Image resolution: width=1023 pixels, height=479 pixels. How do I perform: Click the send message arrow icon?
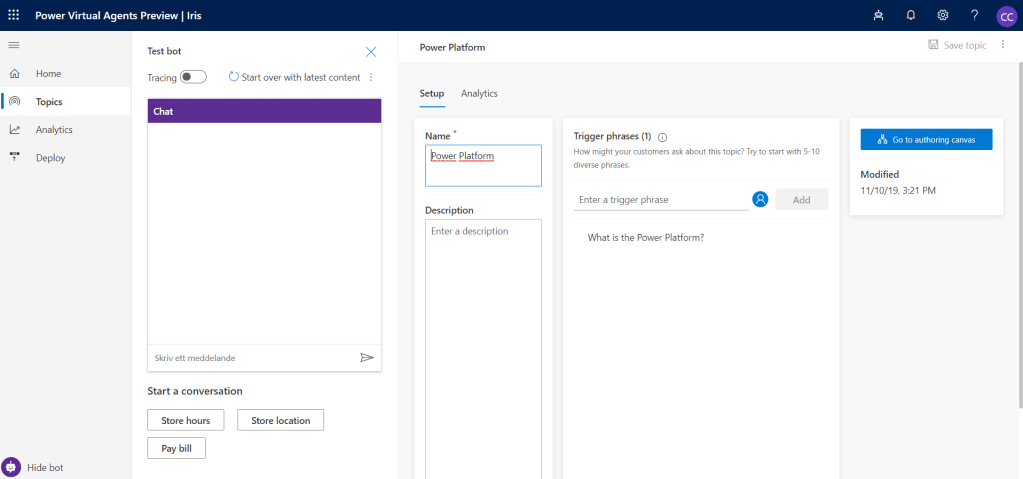pos(367,357)
